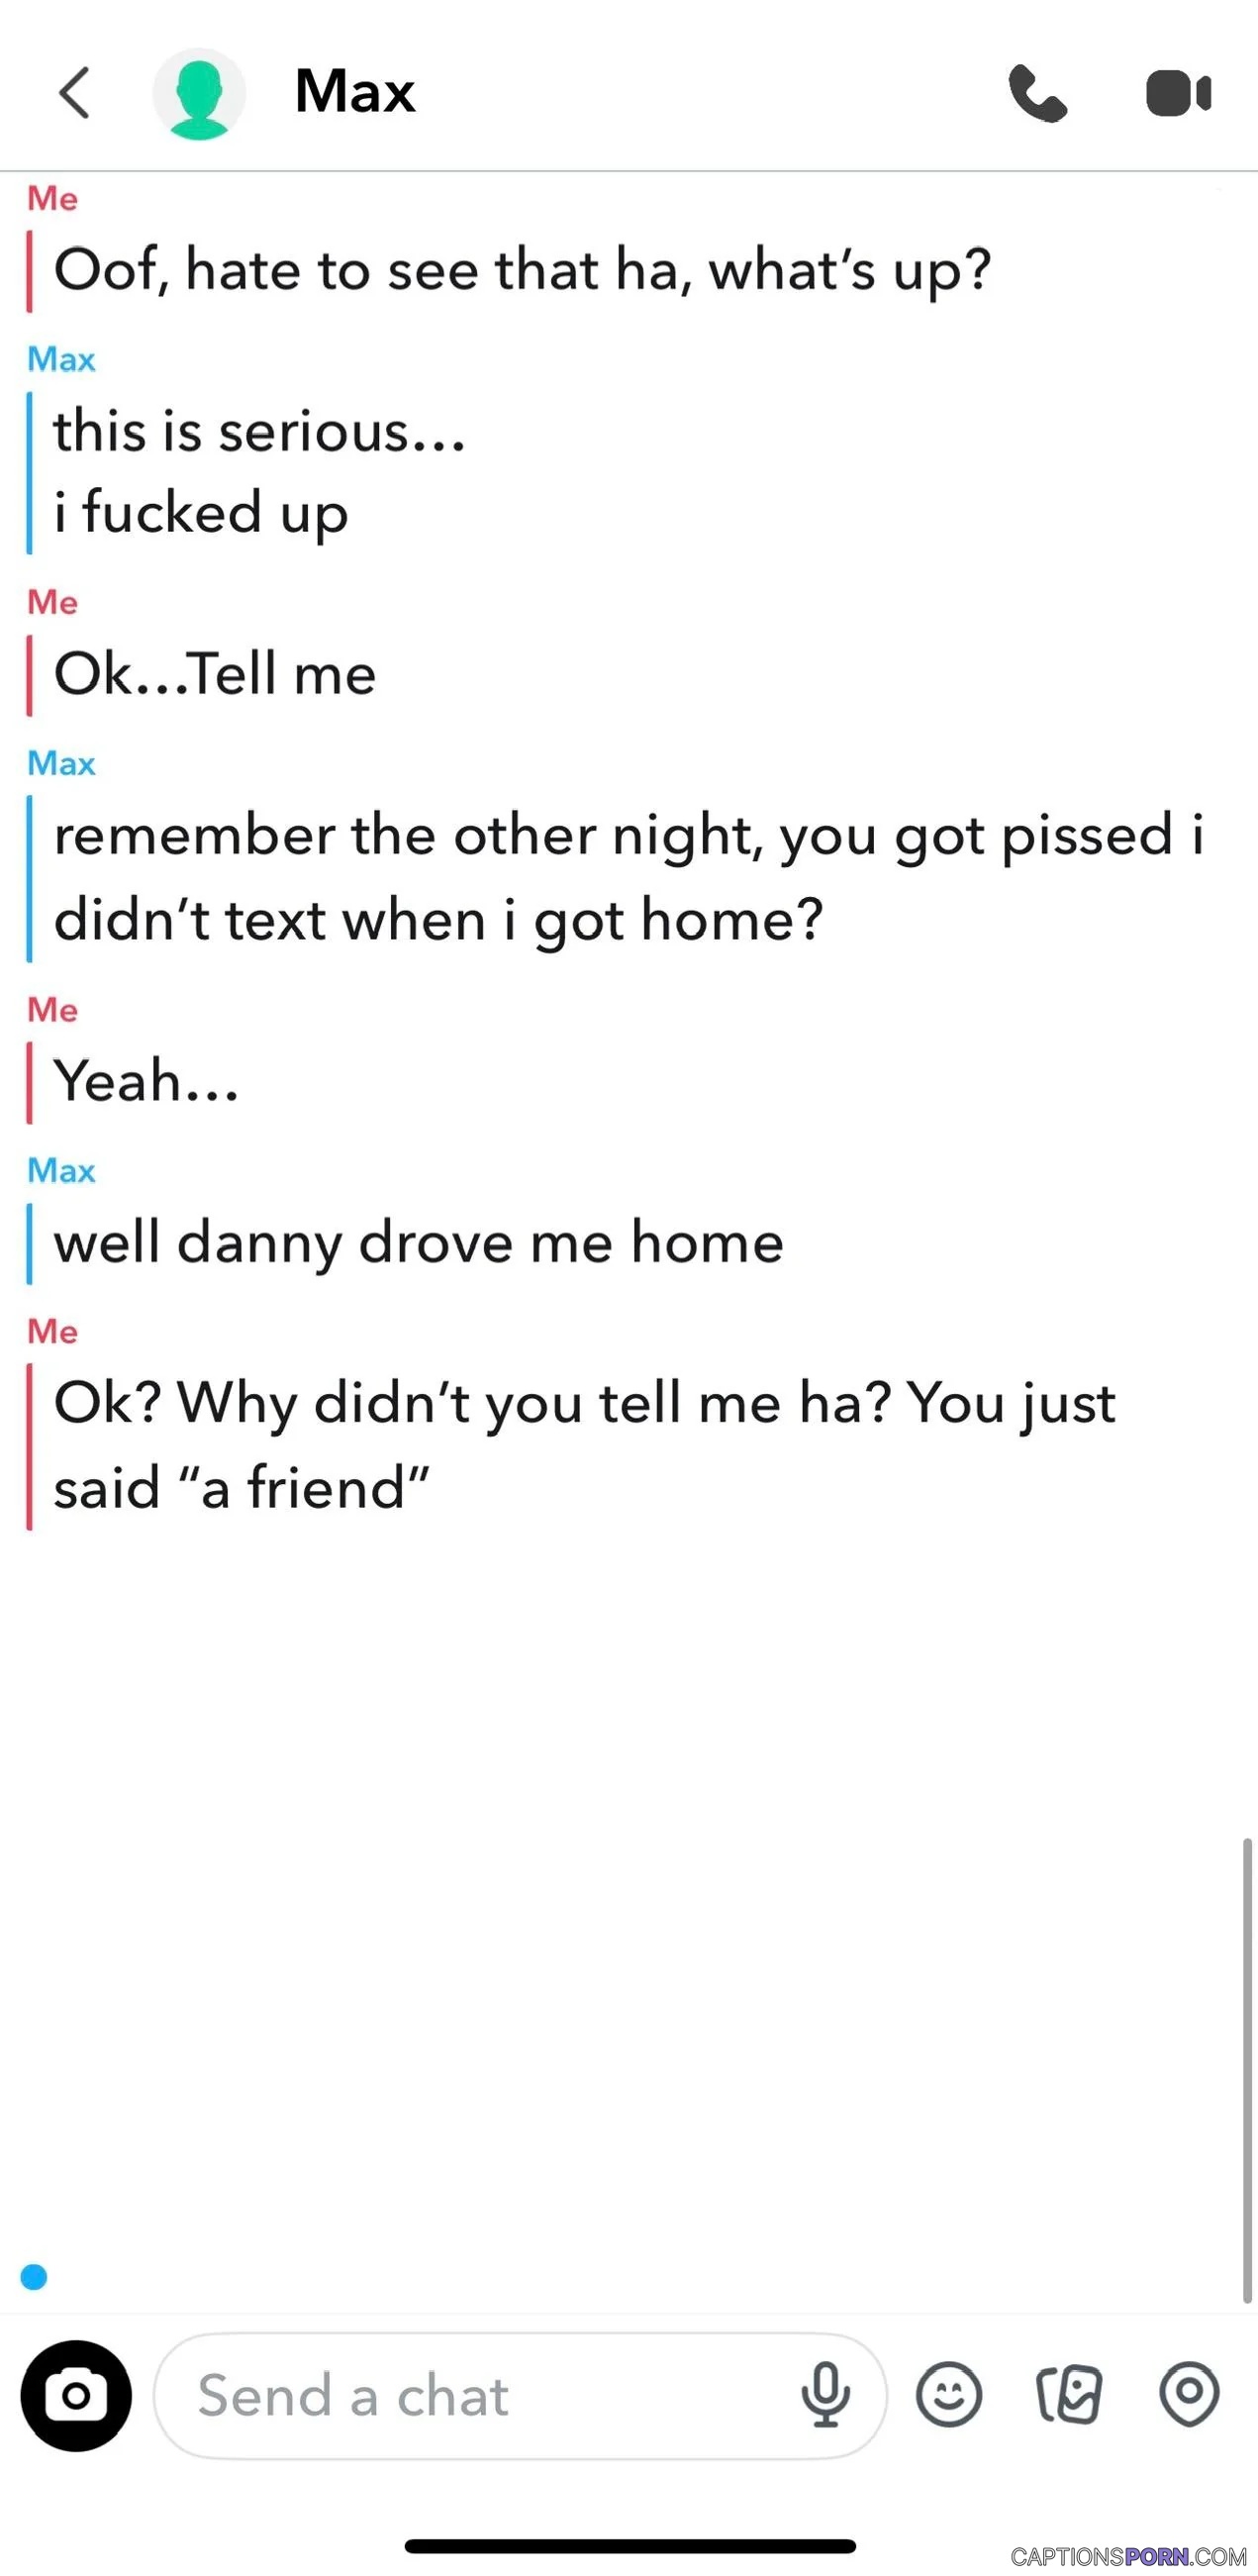Open the black camera button
Image resolution: width=1258 pixels, height=2576 pixels.
(76, 2396)
